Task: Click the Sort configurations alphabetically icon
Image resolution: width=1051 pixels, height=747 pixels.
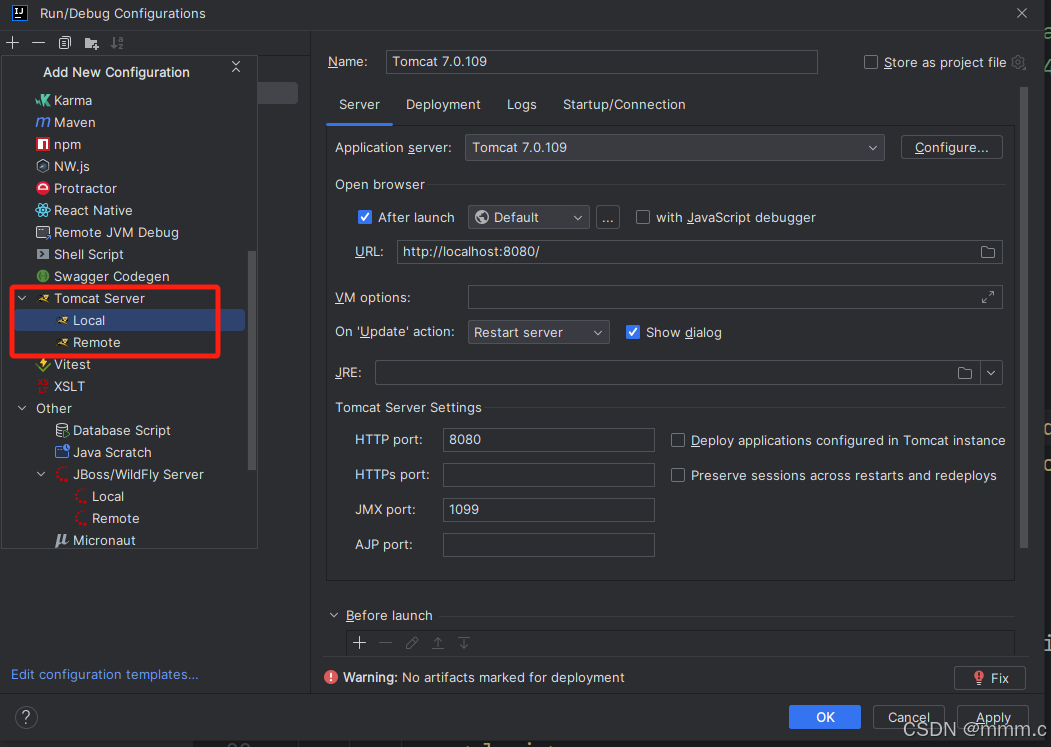Action: [x=117, y=43]
